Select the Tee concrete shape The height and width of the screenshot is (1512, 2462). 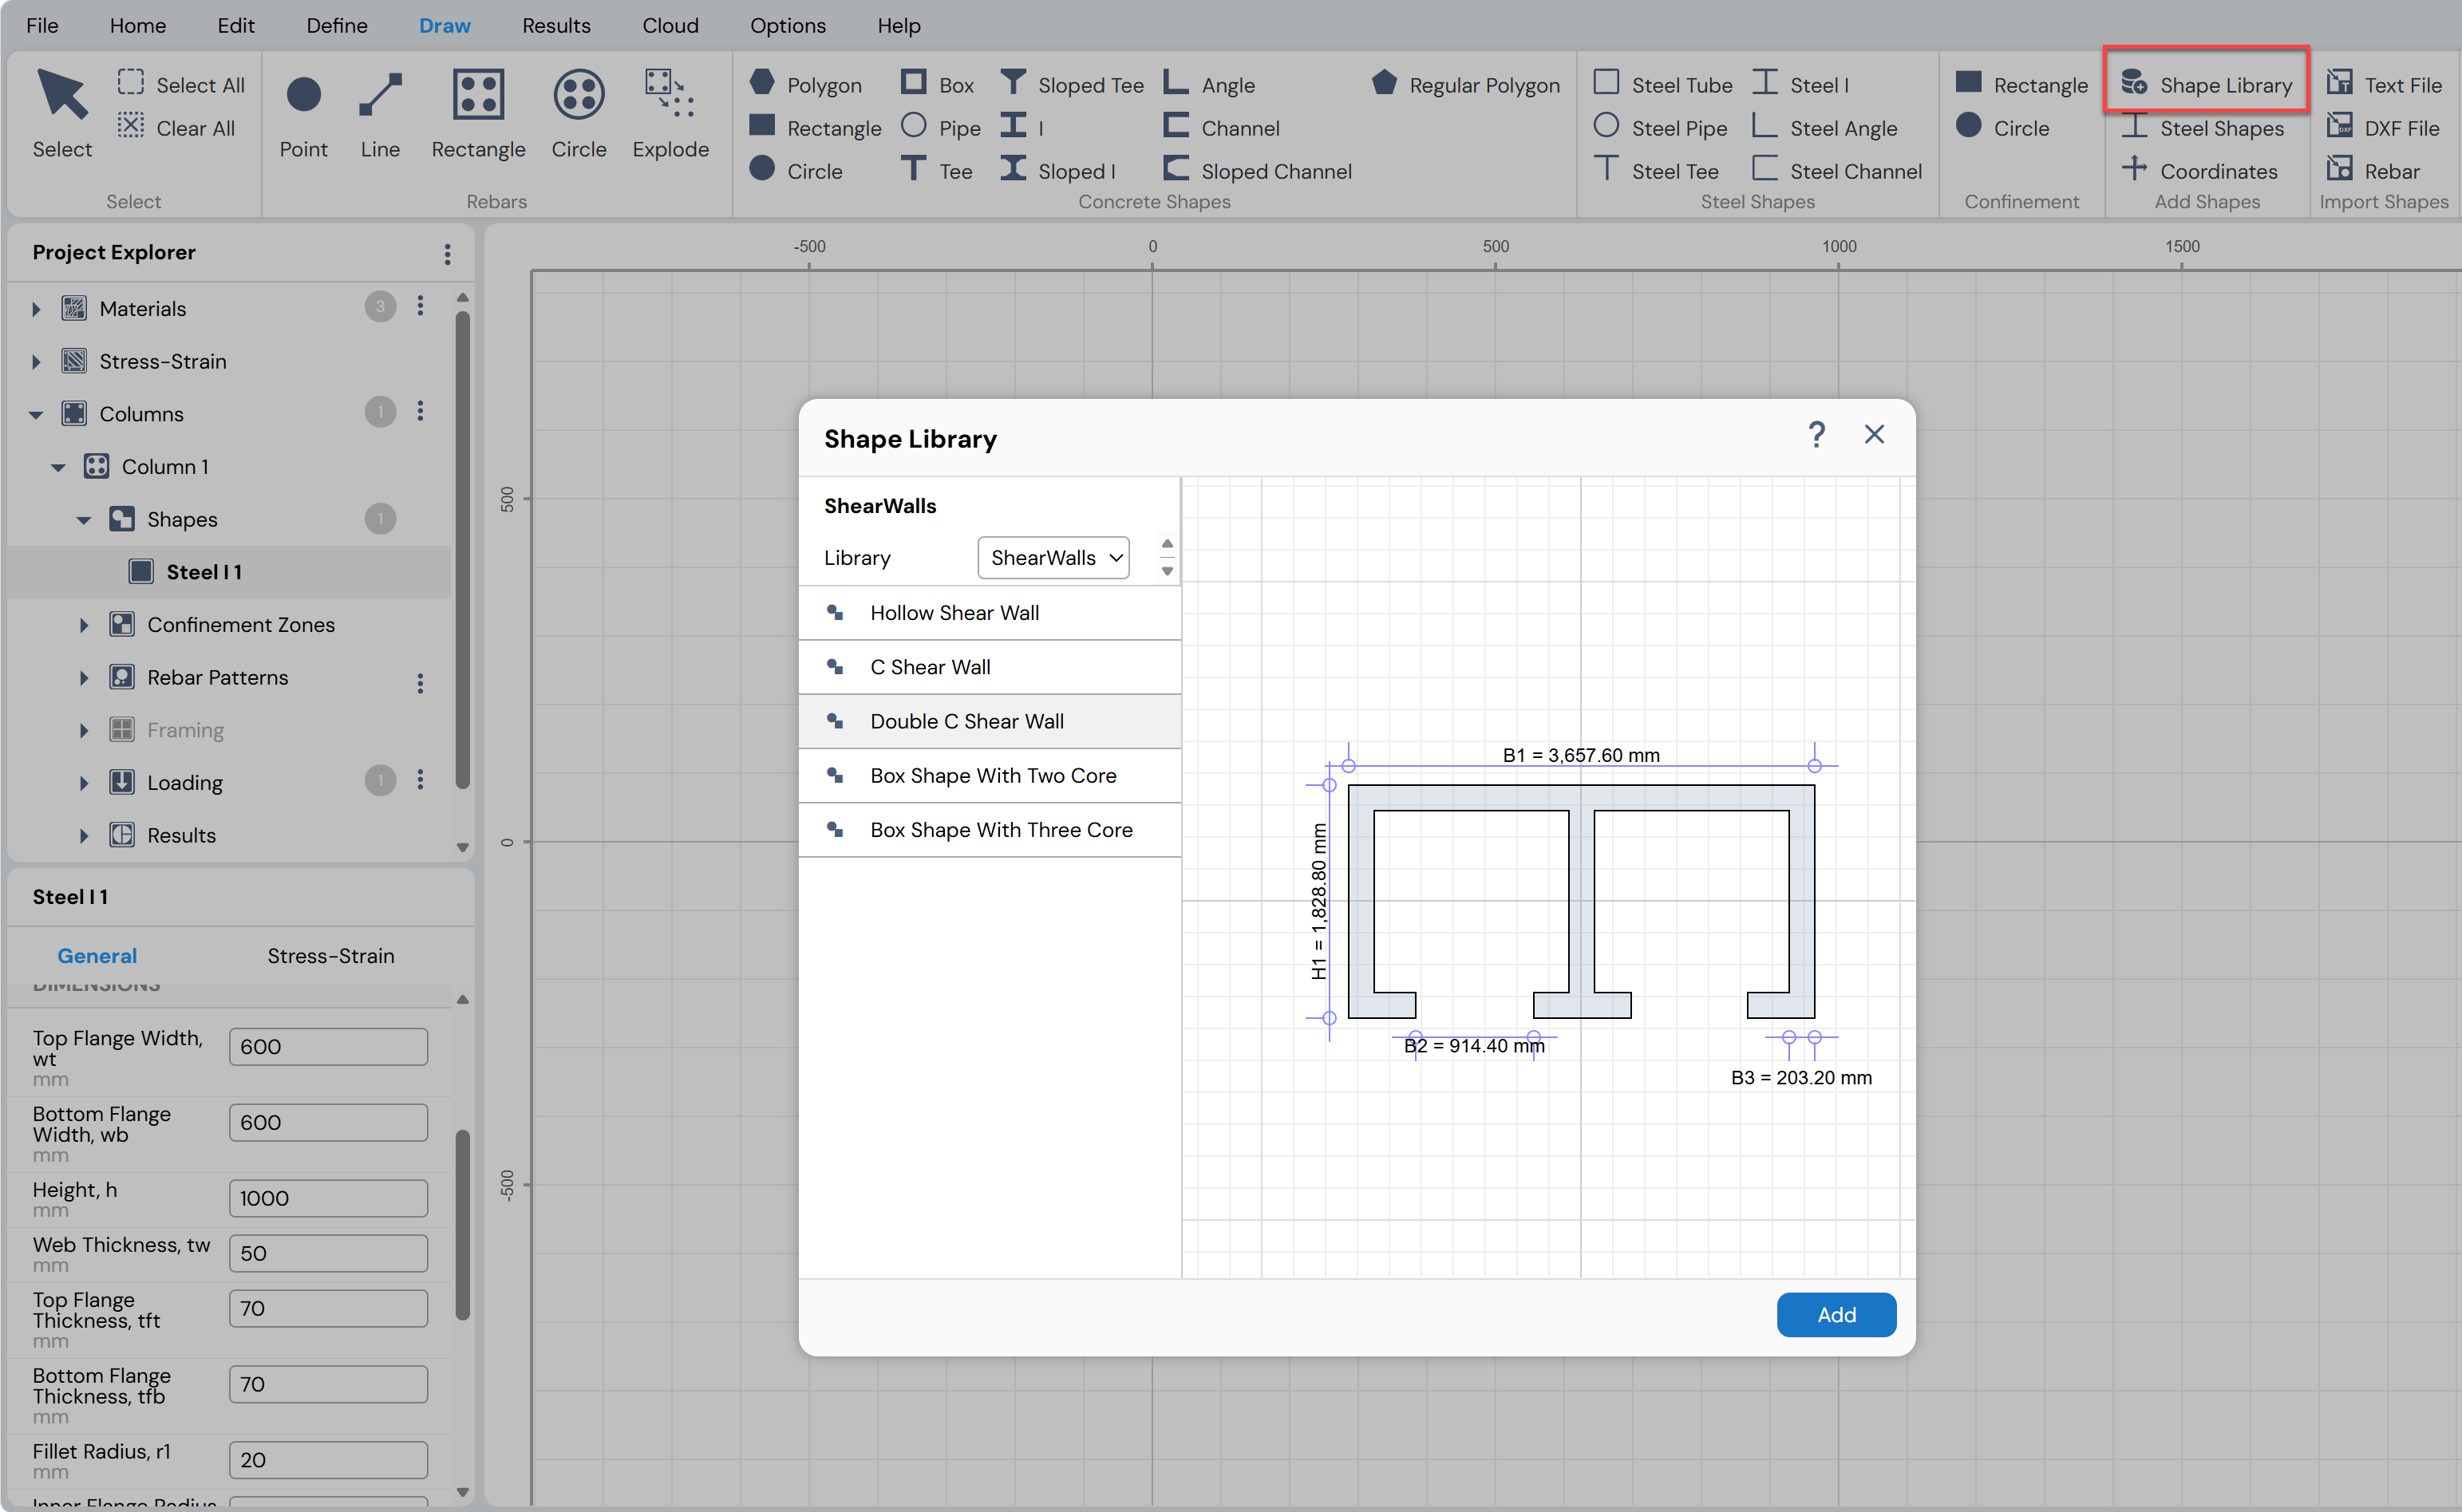(x=937, y=170)
